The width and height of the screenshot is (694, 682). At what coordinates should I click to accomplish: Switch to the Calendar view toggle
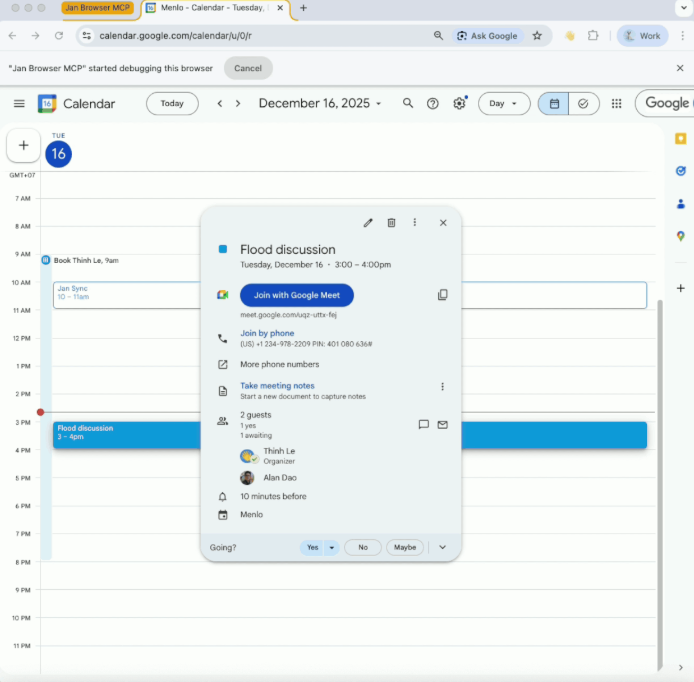tap(553, 103)
